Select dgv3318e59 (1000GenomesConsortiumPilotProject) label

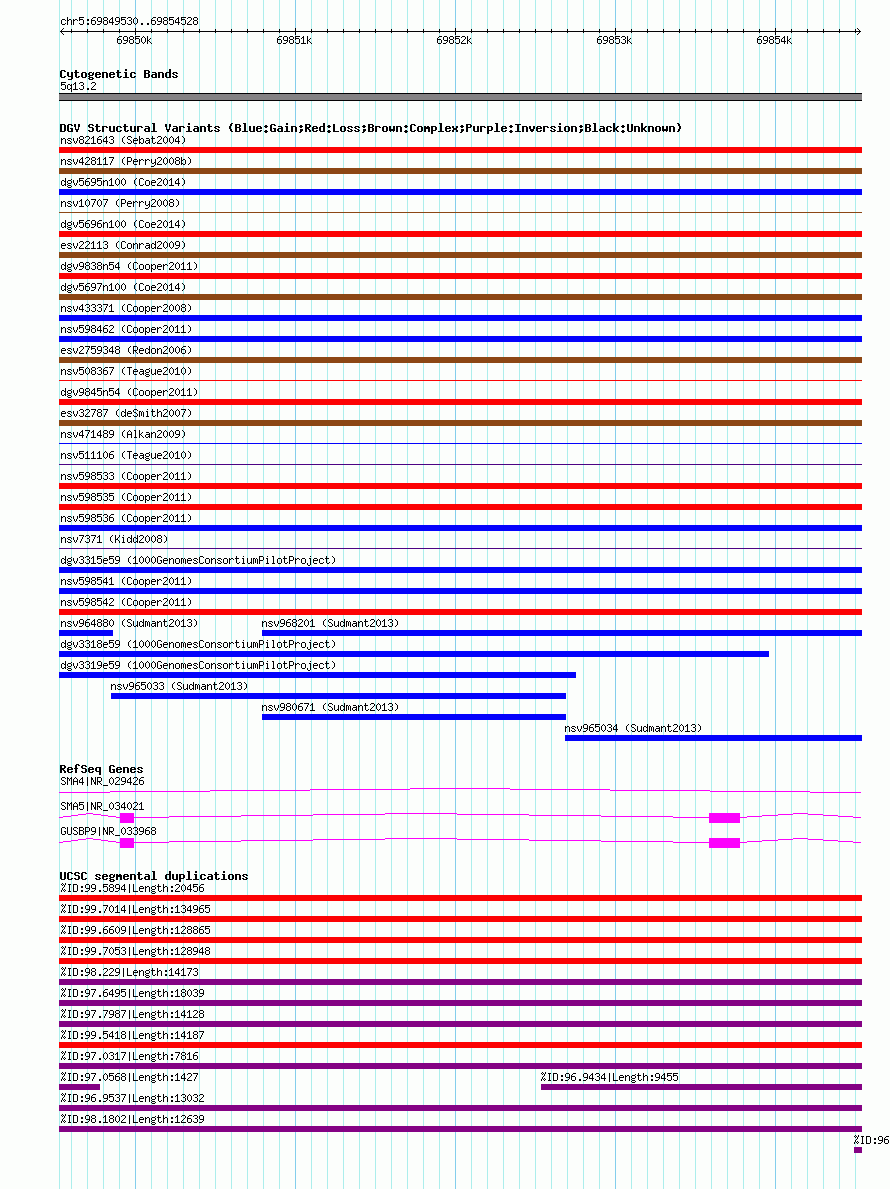pyautogui.click(x=198, y=645)
